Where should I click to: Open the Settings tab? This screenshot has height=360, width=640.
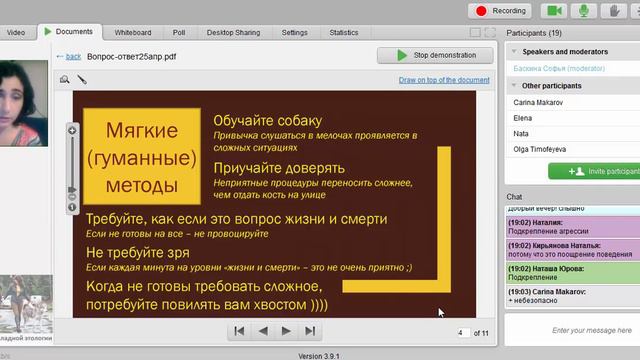tap(294, 32)
